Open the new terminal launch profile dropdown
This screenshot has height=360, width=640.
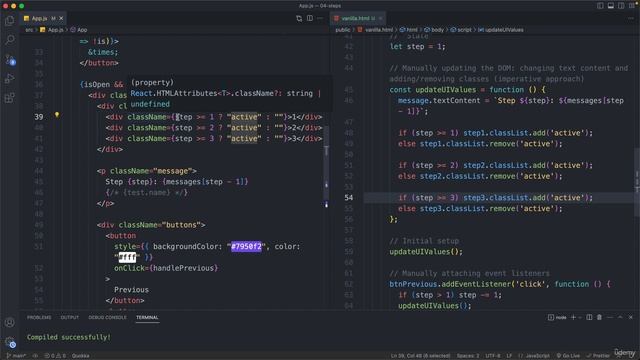click(x=580, y=317)
